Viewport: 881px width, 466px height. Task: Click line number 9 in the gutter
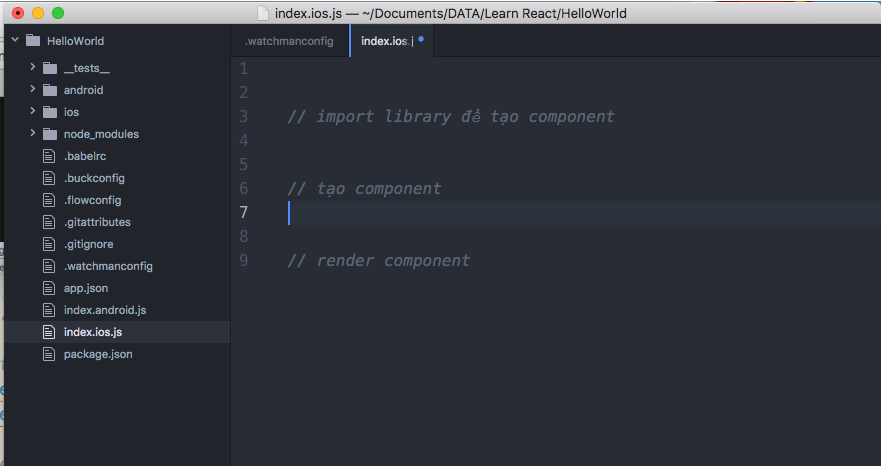(243, 260)
